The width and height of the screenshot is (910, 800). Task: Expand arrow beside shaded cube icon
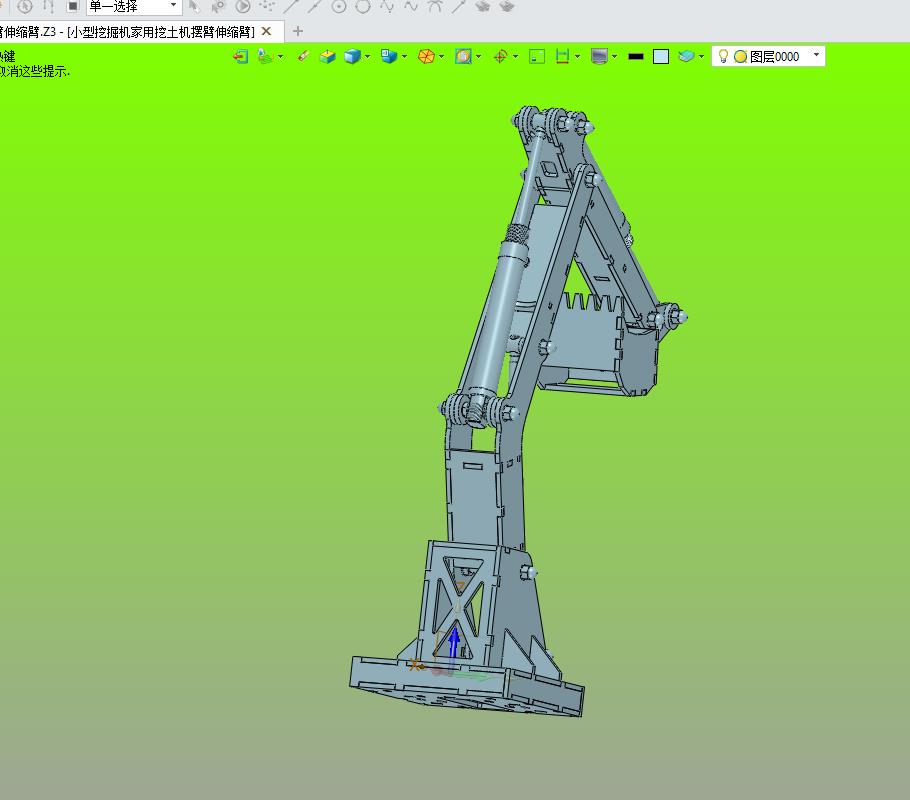(x=367, y=57)
